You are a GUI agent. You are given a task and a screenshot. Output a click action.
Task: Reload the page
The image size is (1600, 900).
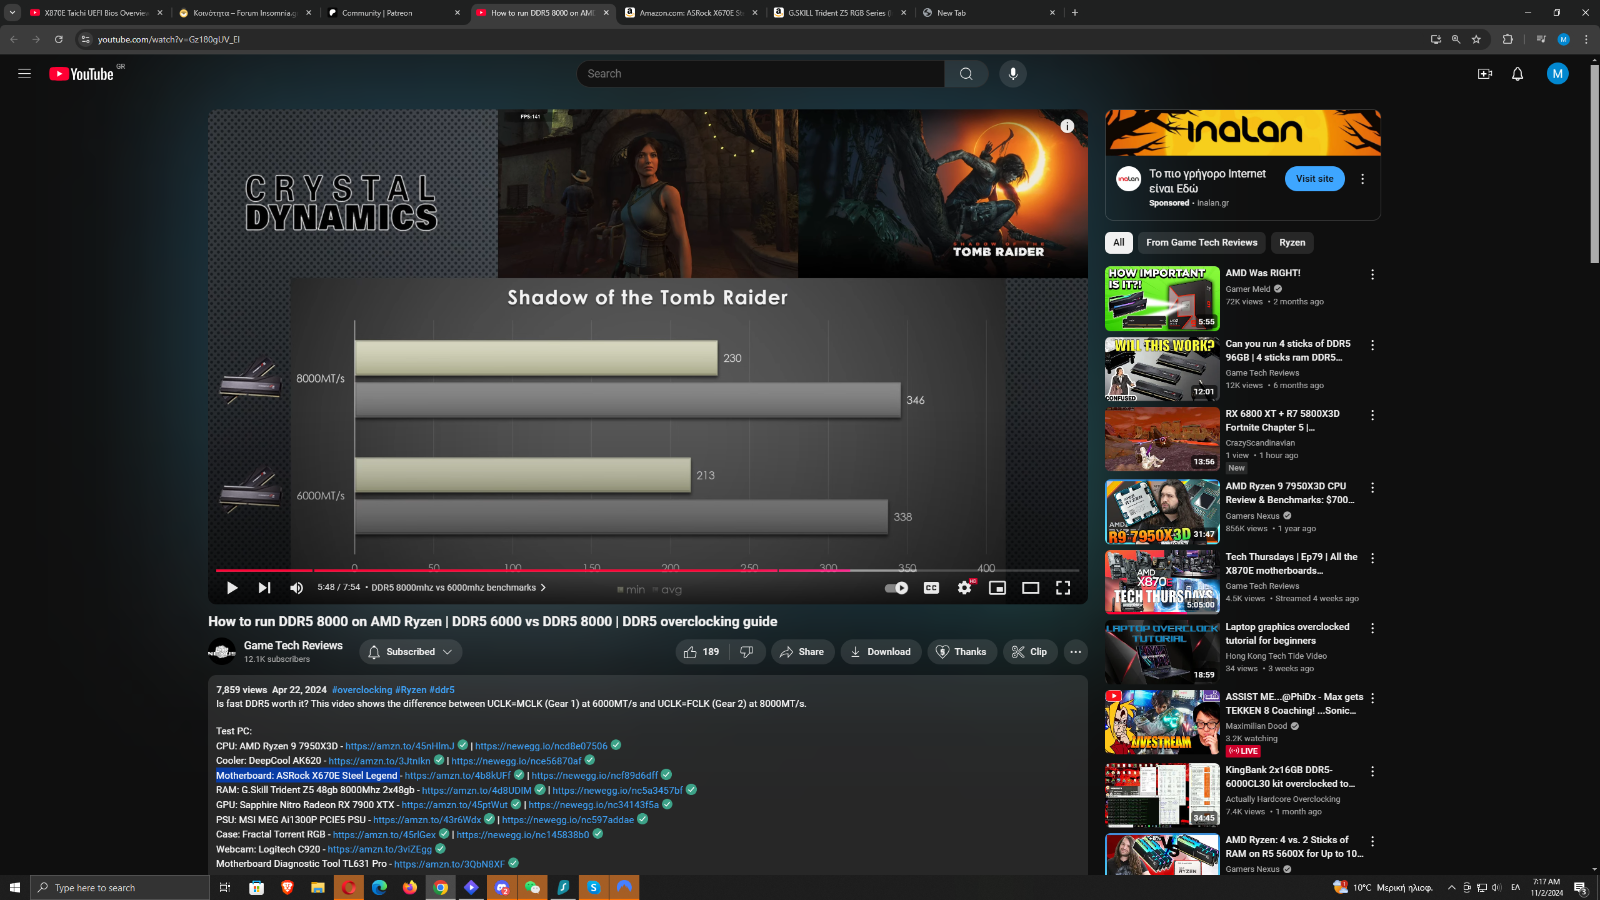coord(58,39)
